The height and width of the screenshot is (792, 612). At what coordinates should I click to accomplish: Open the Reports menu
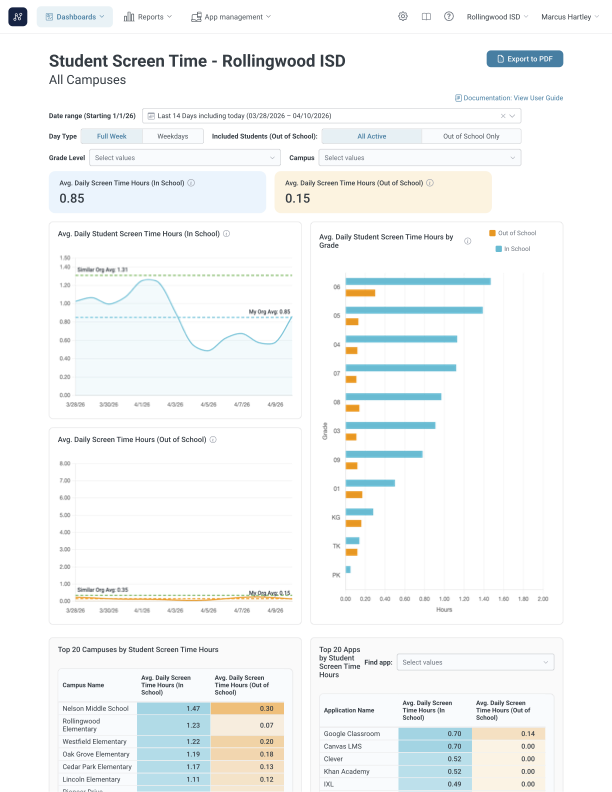(x=148, y=17)
